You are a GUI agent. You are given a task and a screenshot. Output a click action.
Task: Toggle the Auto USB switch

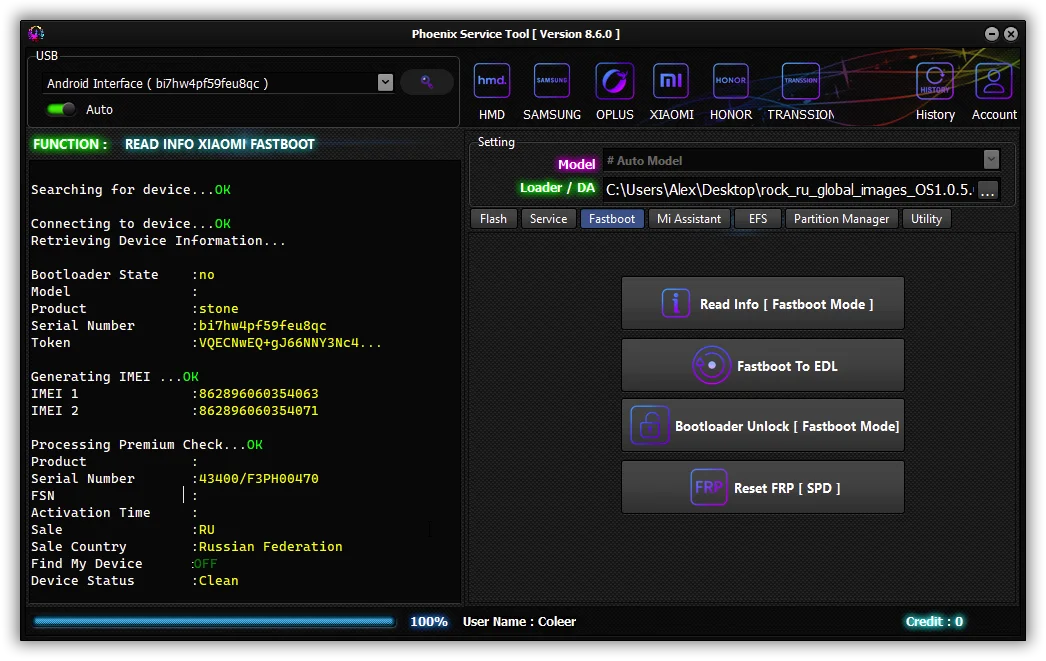click(62, 109)
